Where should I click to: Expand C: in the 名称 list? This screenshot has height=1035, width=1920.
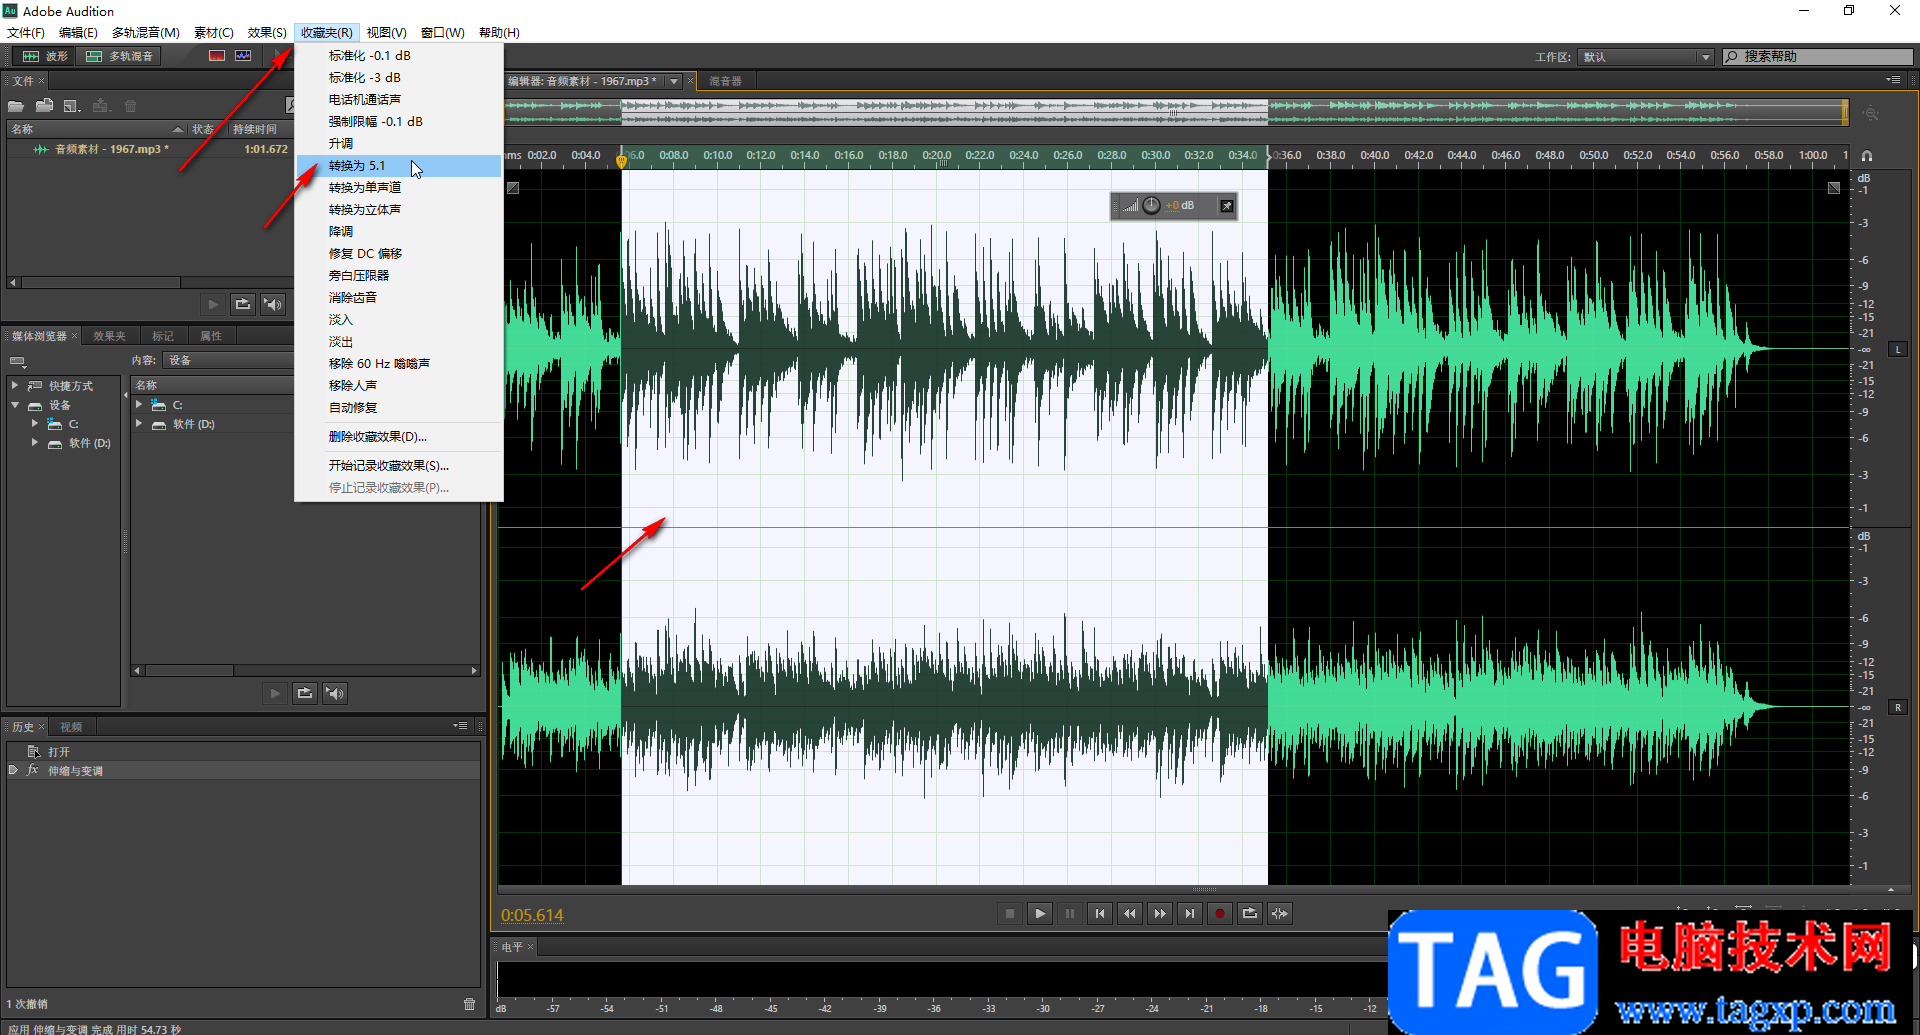pyautogui.click(x=139, y=405)
